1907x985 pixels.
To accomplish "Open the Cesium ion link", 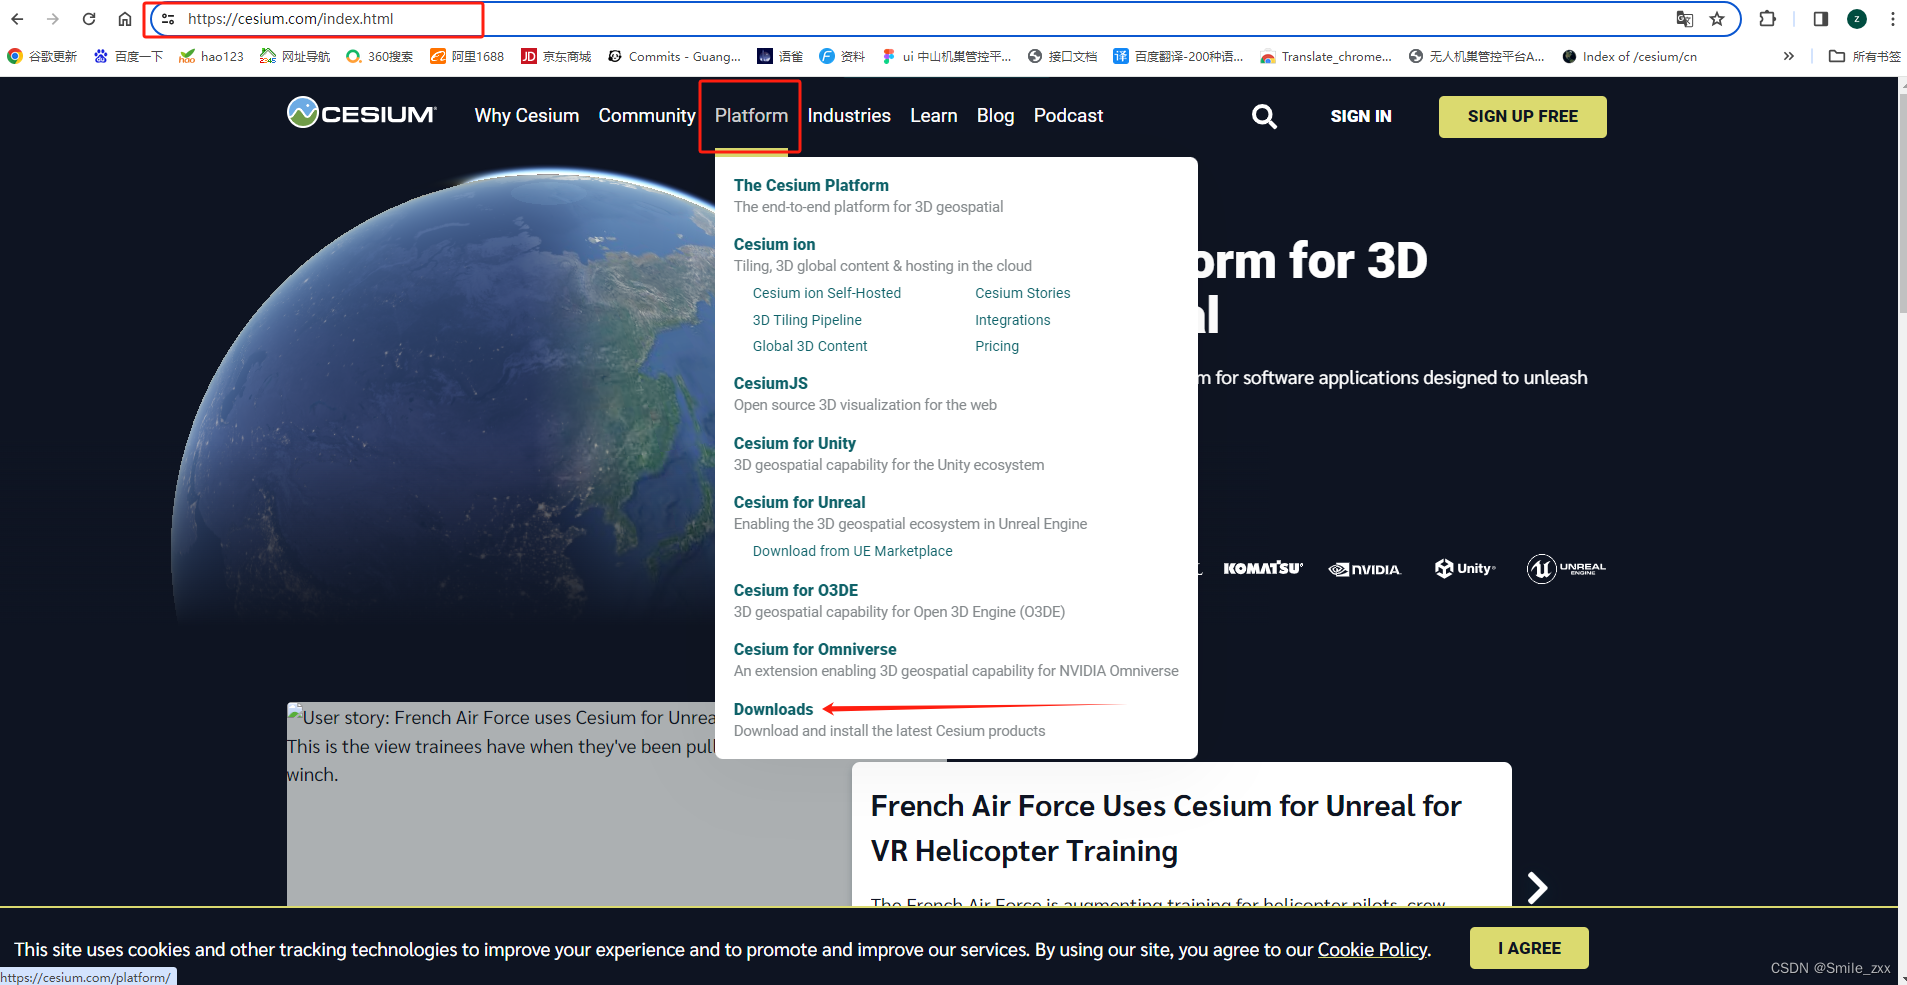I will point(774,244).
